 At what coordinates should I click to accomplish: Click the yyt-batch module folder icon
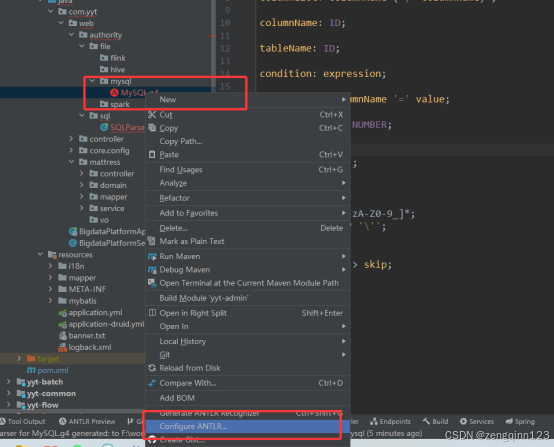pyautogui.click(x=21, y=382)
